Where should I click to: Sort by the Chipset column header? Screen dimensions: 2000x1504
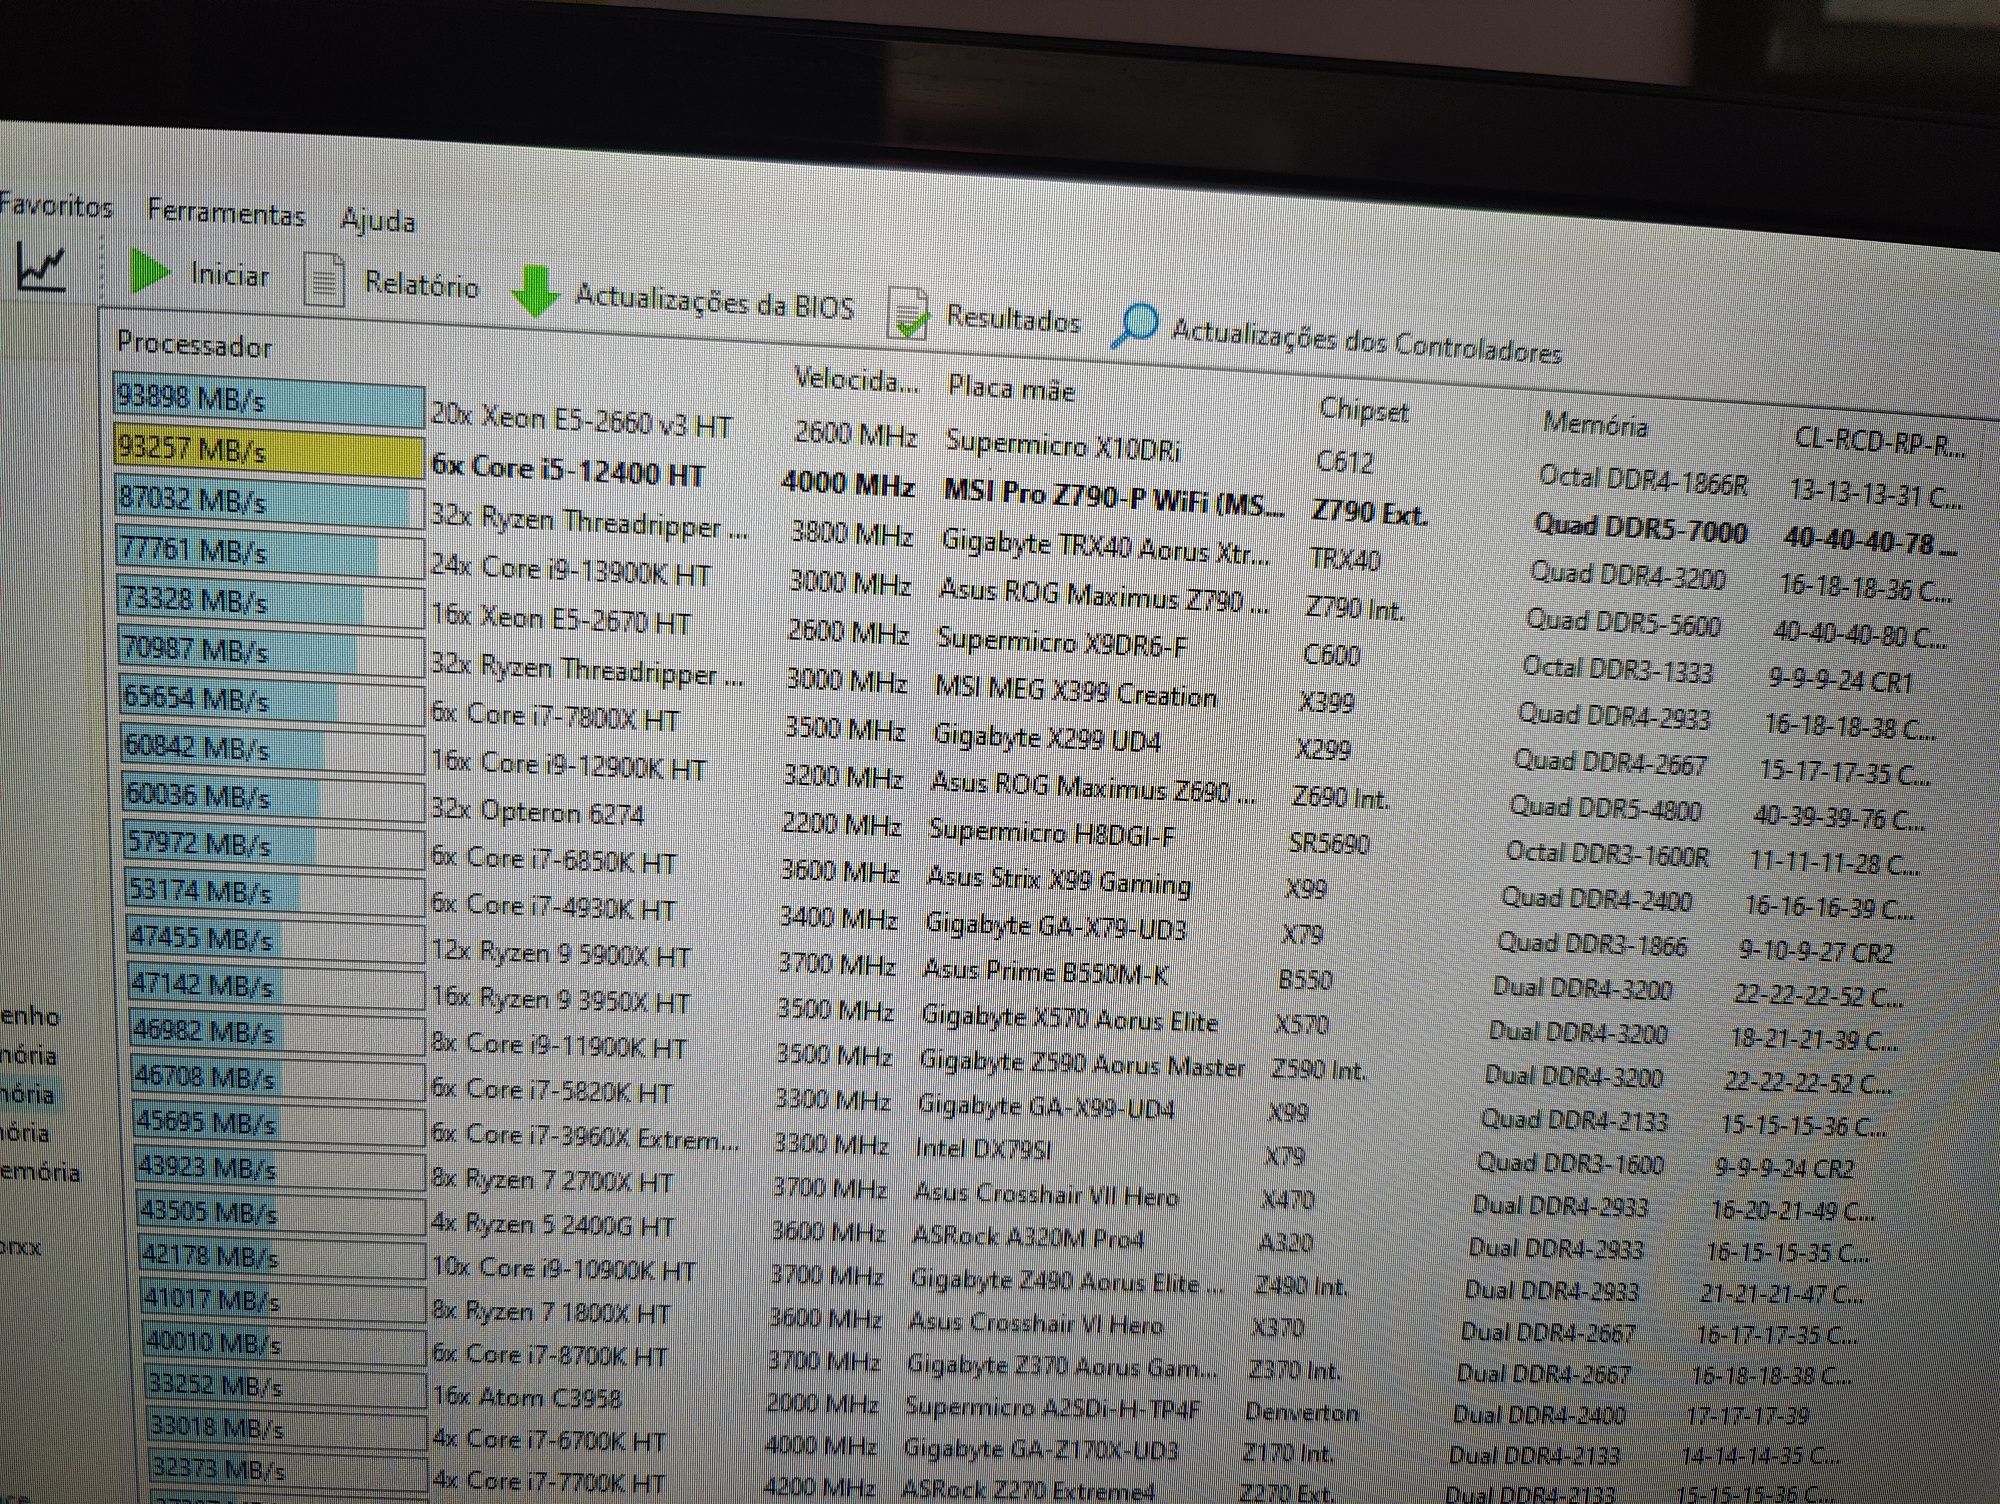(1364, 410)
